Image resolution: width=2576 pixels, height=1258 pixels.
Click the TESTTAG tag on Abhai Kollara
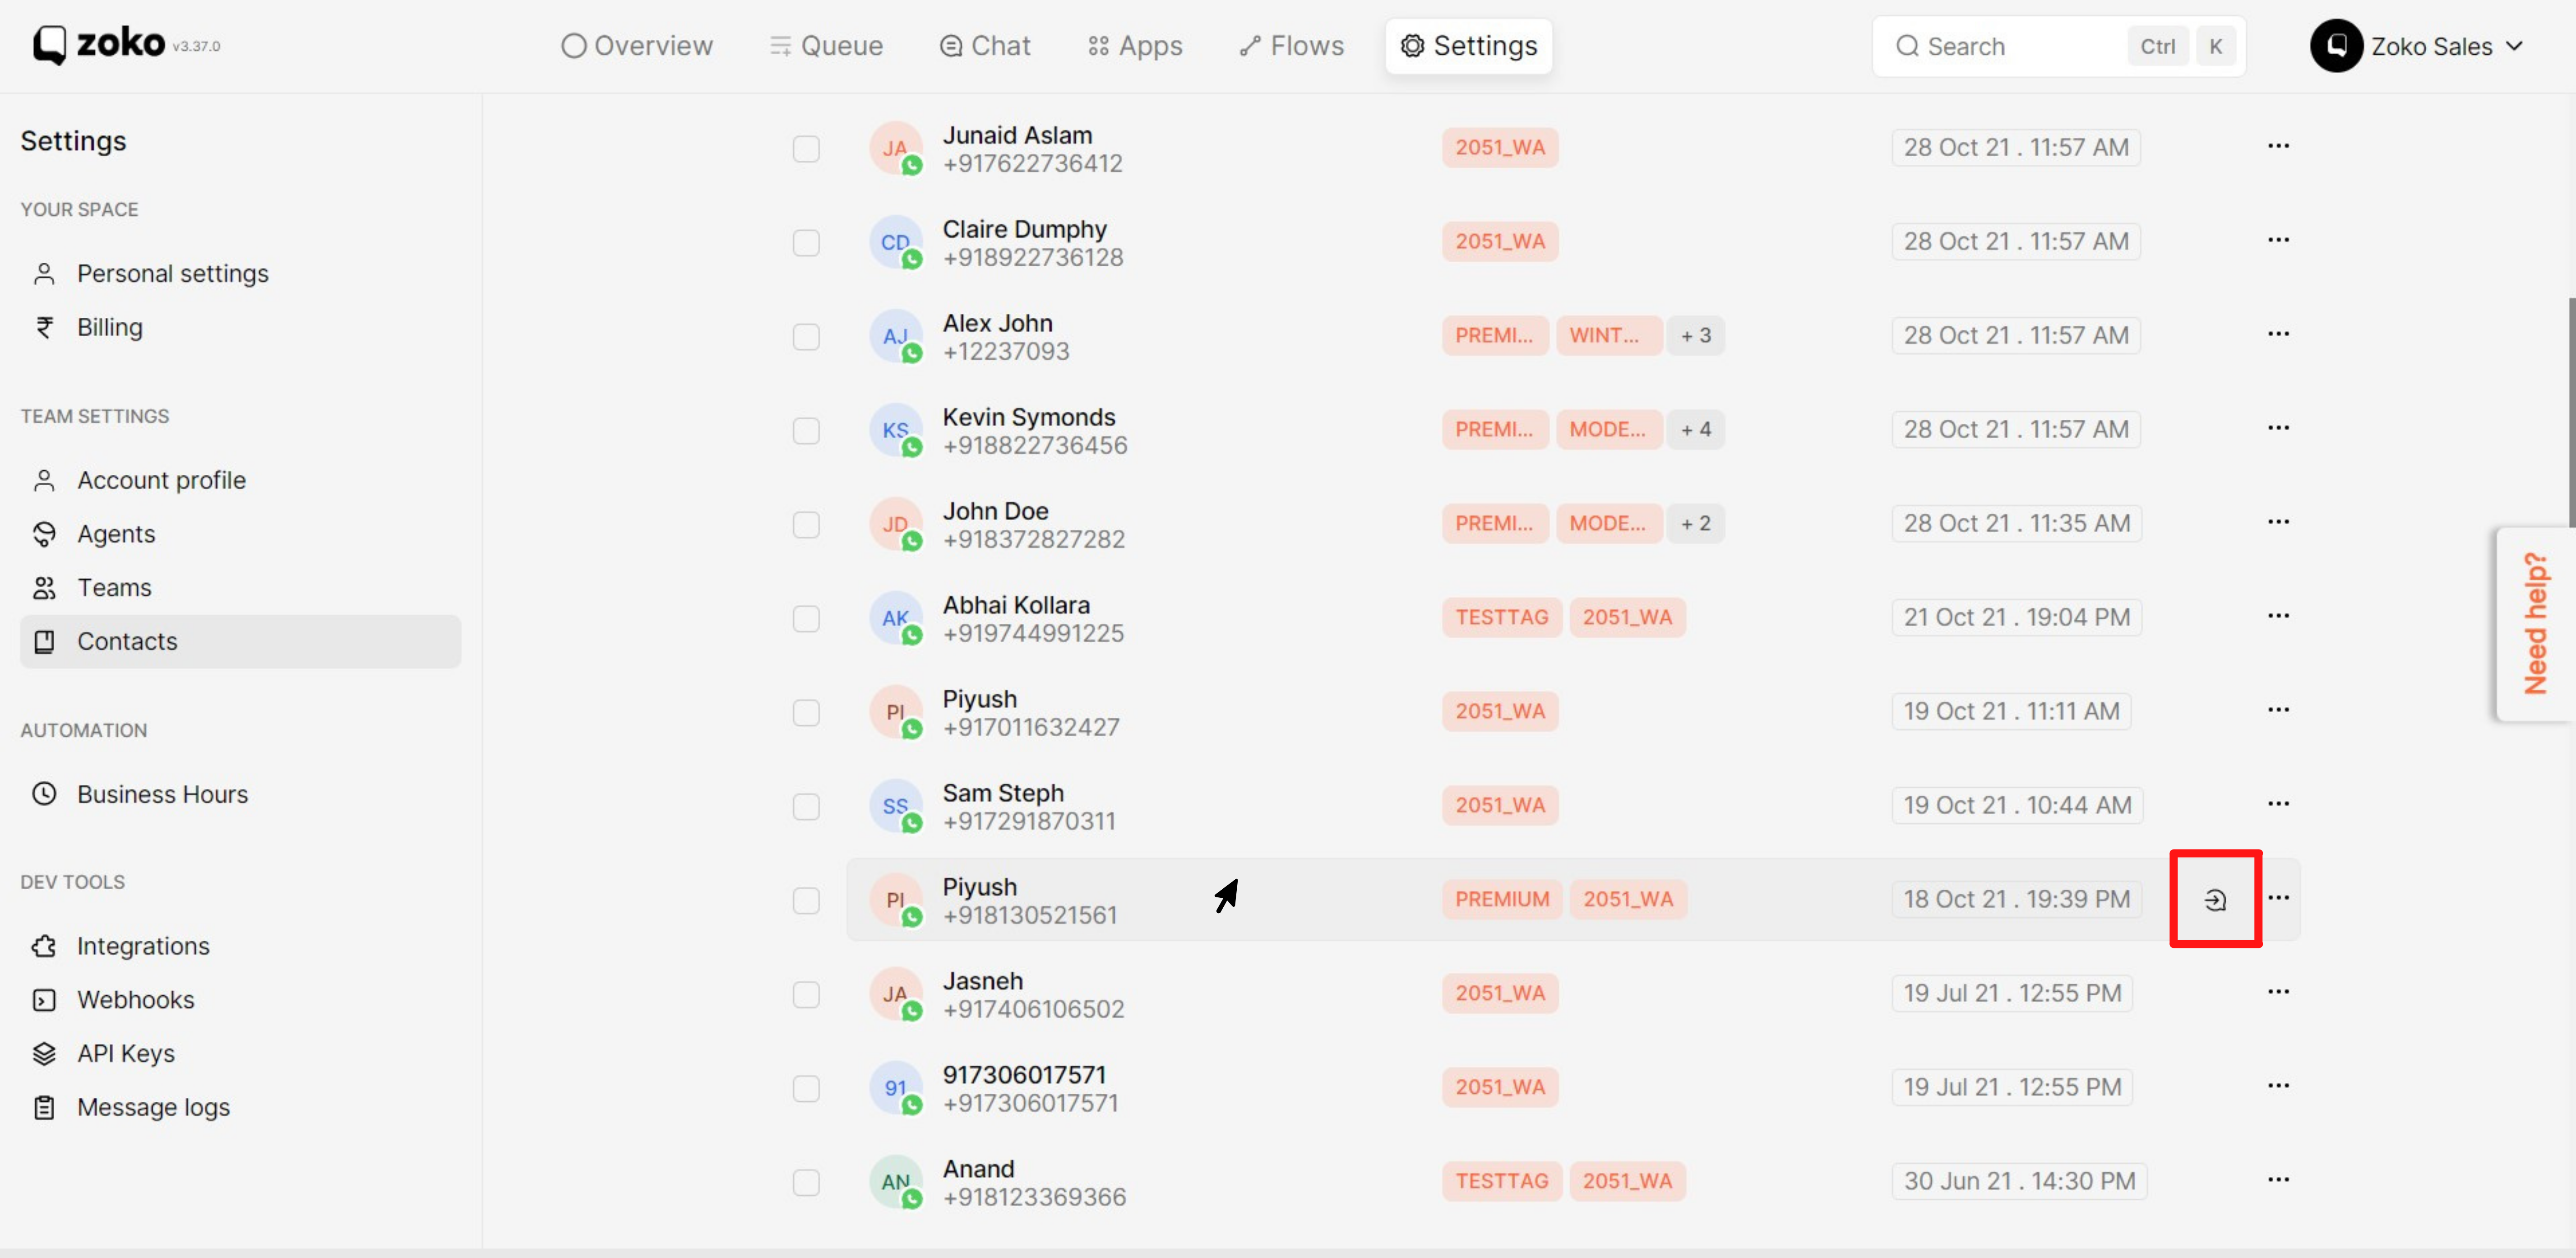pos(1501,617)
